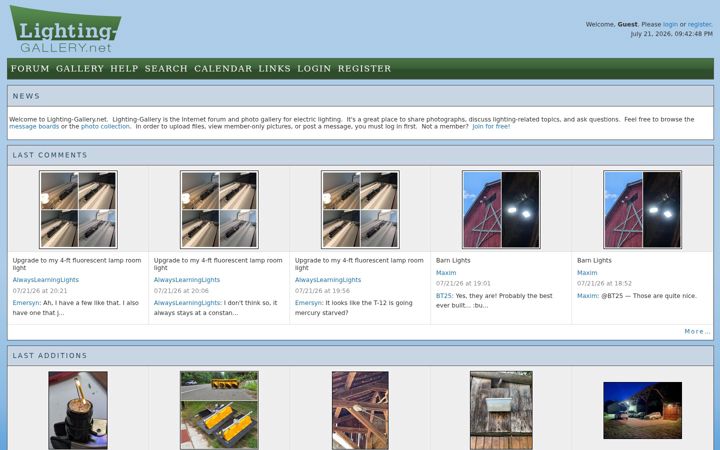
Task: Open the wooden rafters thumbnail
Action: [x=360, y=410]
